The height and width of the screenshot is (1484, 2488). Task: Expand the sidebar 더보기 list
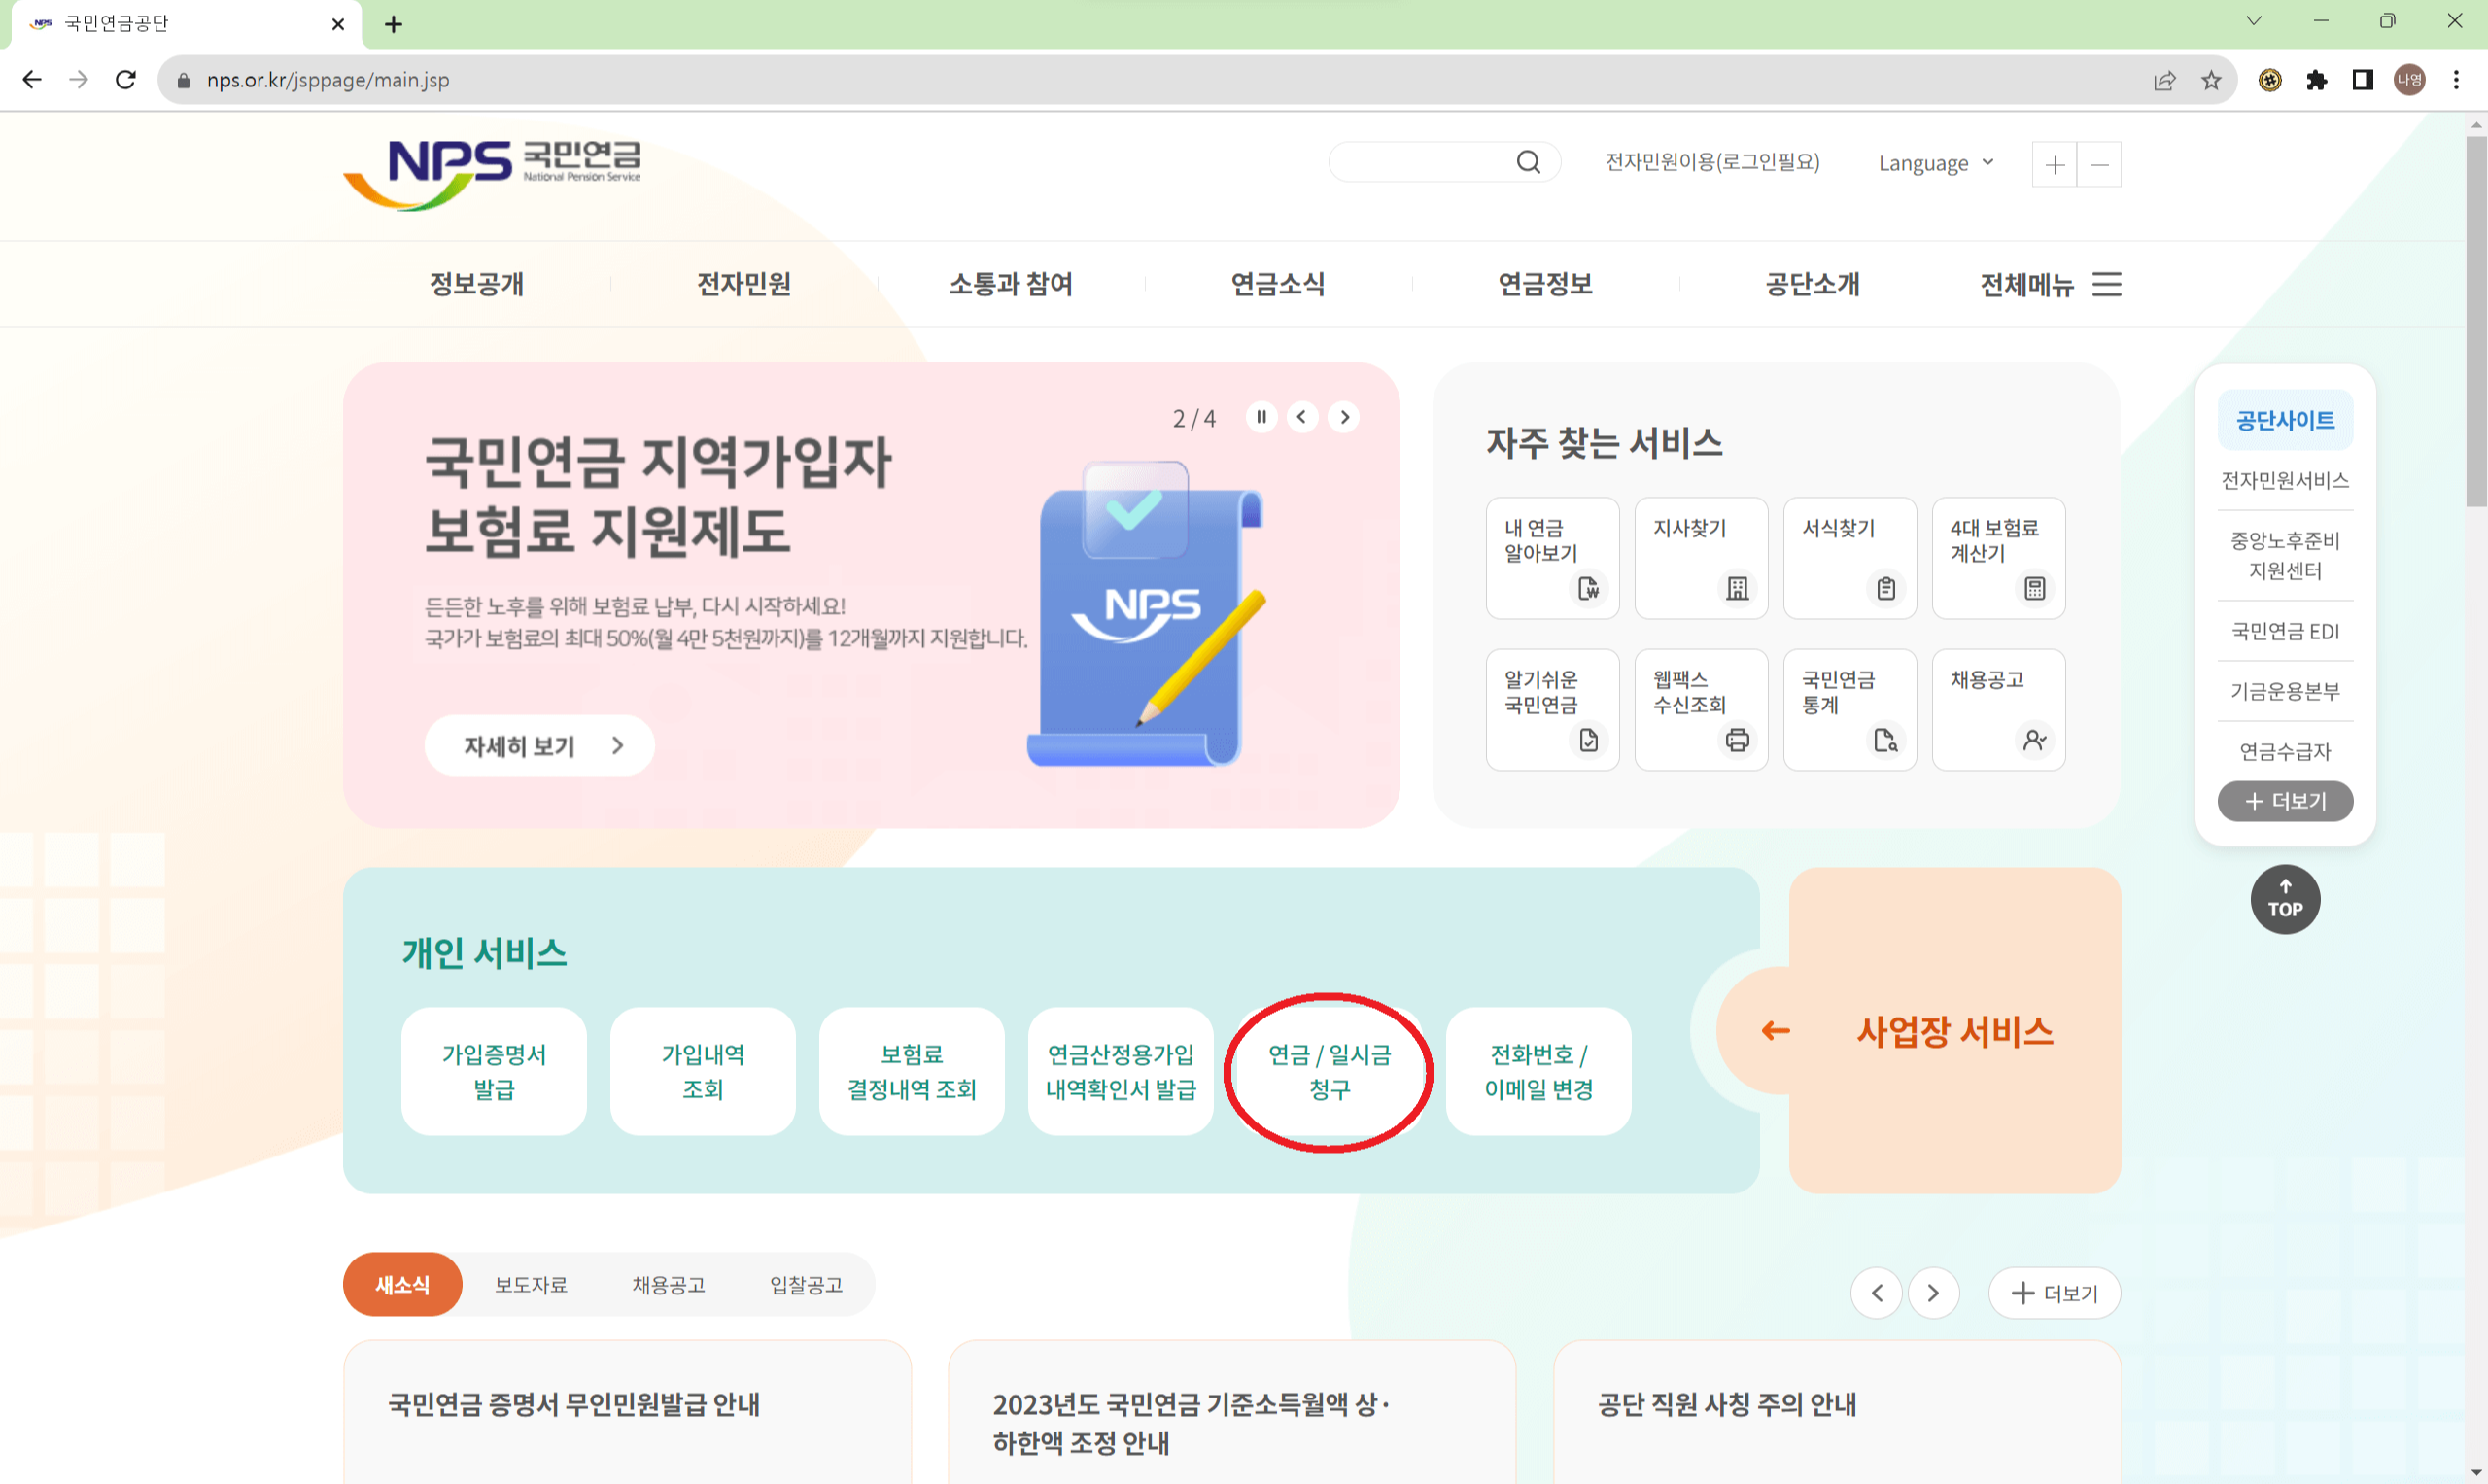click(2284, 801)
